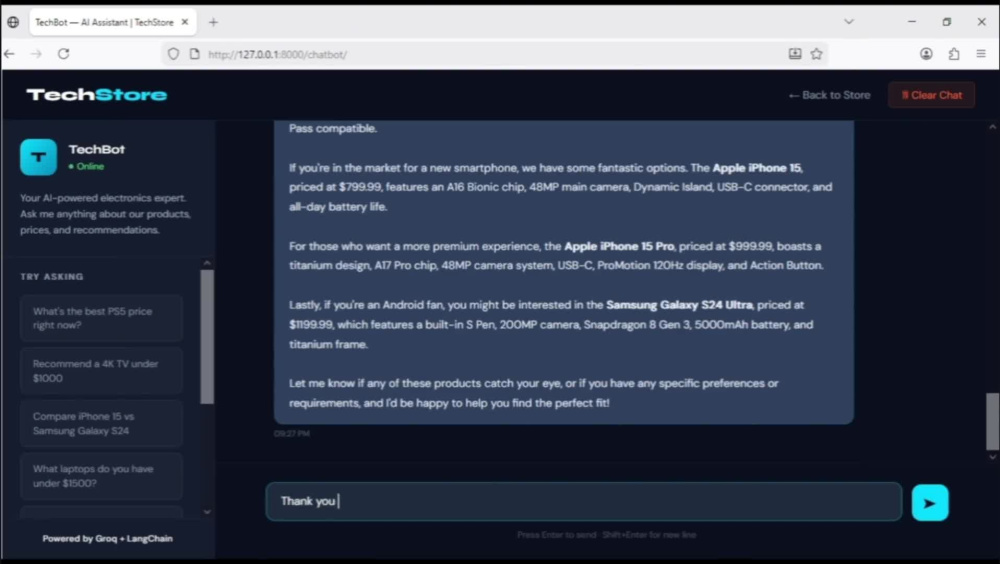
Task: Open the browser hamburger menu
Action: coord(981,54)
